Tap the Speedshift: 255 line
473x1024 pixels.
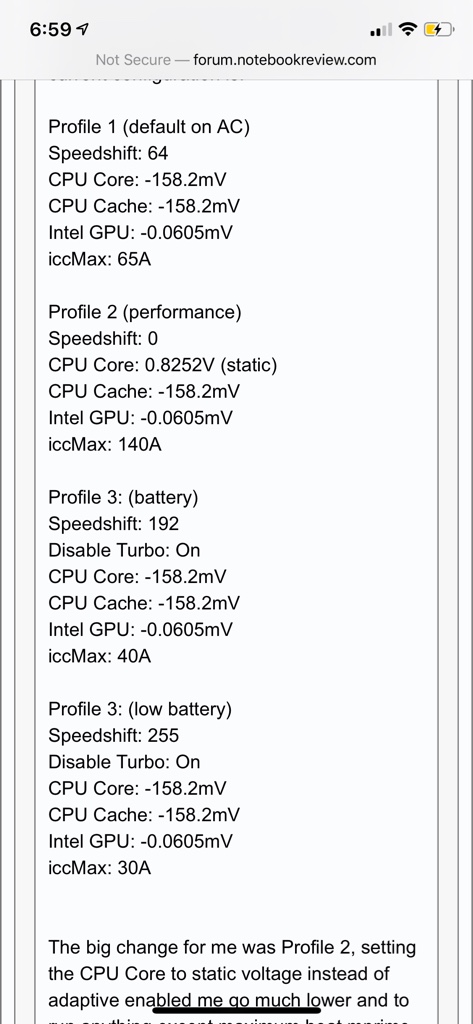coord(114,735)
